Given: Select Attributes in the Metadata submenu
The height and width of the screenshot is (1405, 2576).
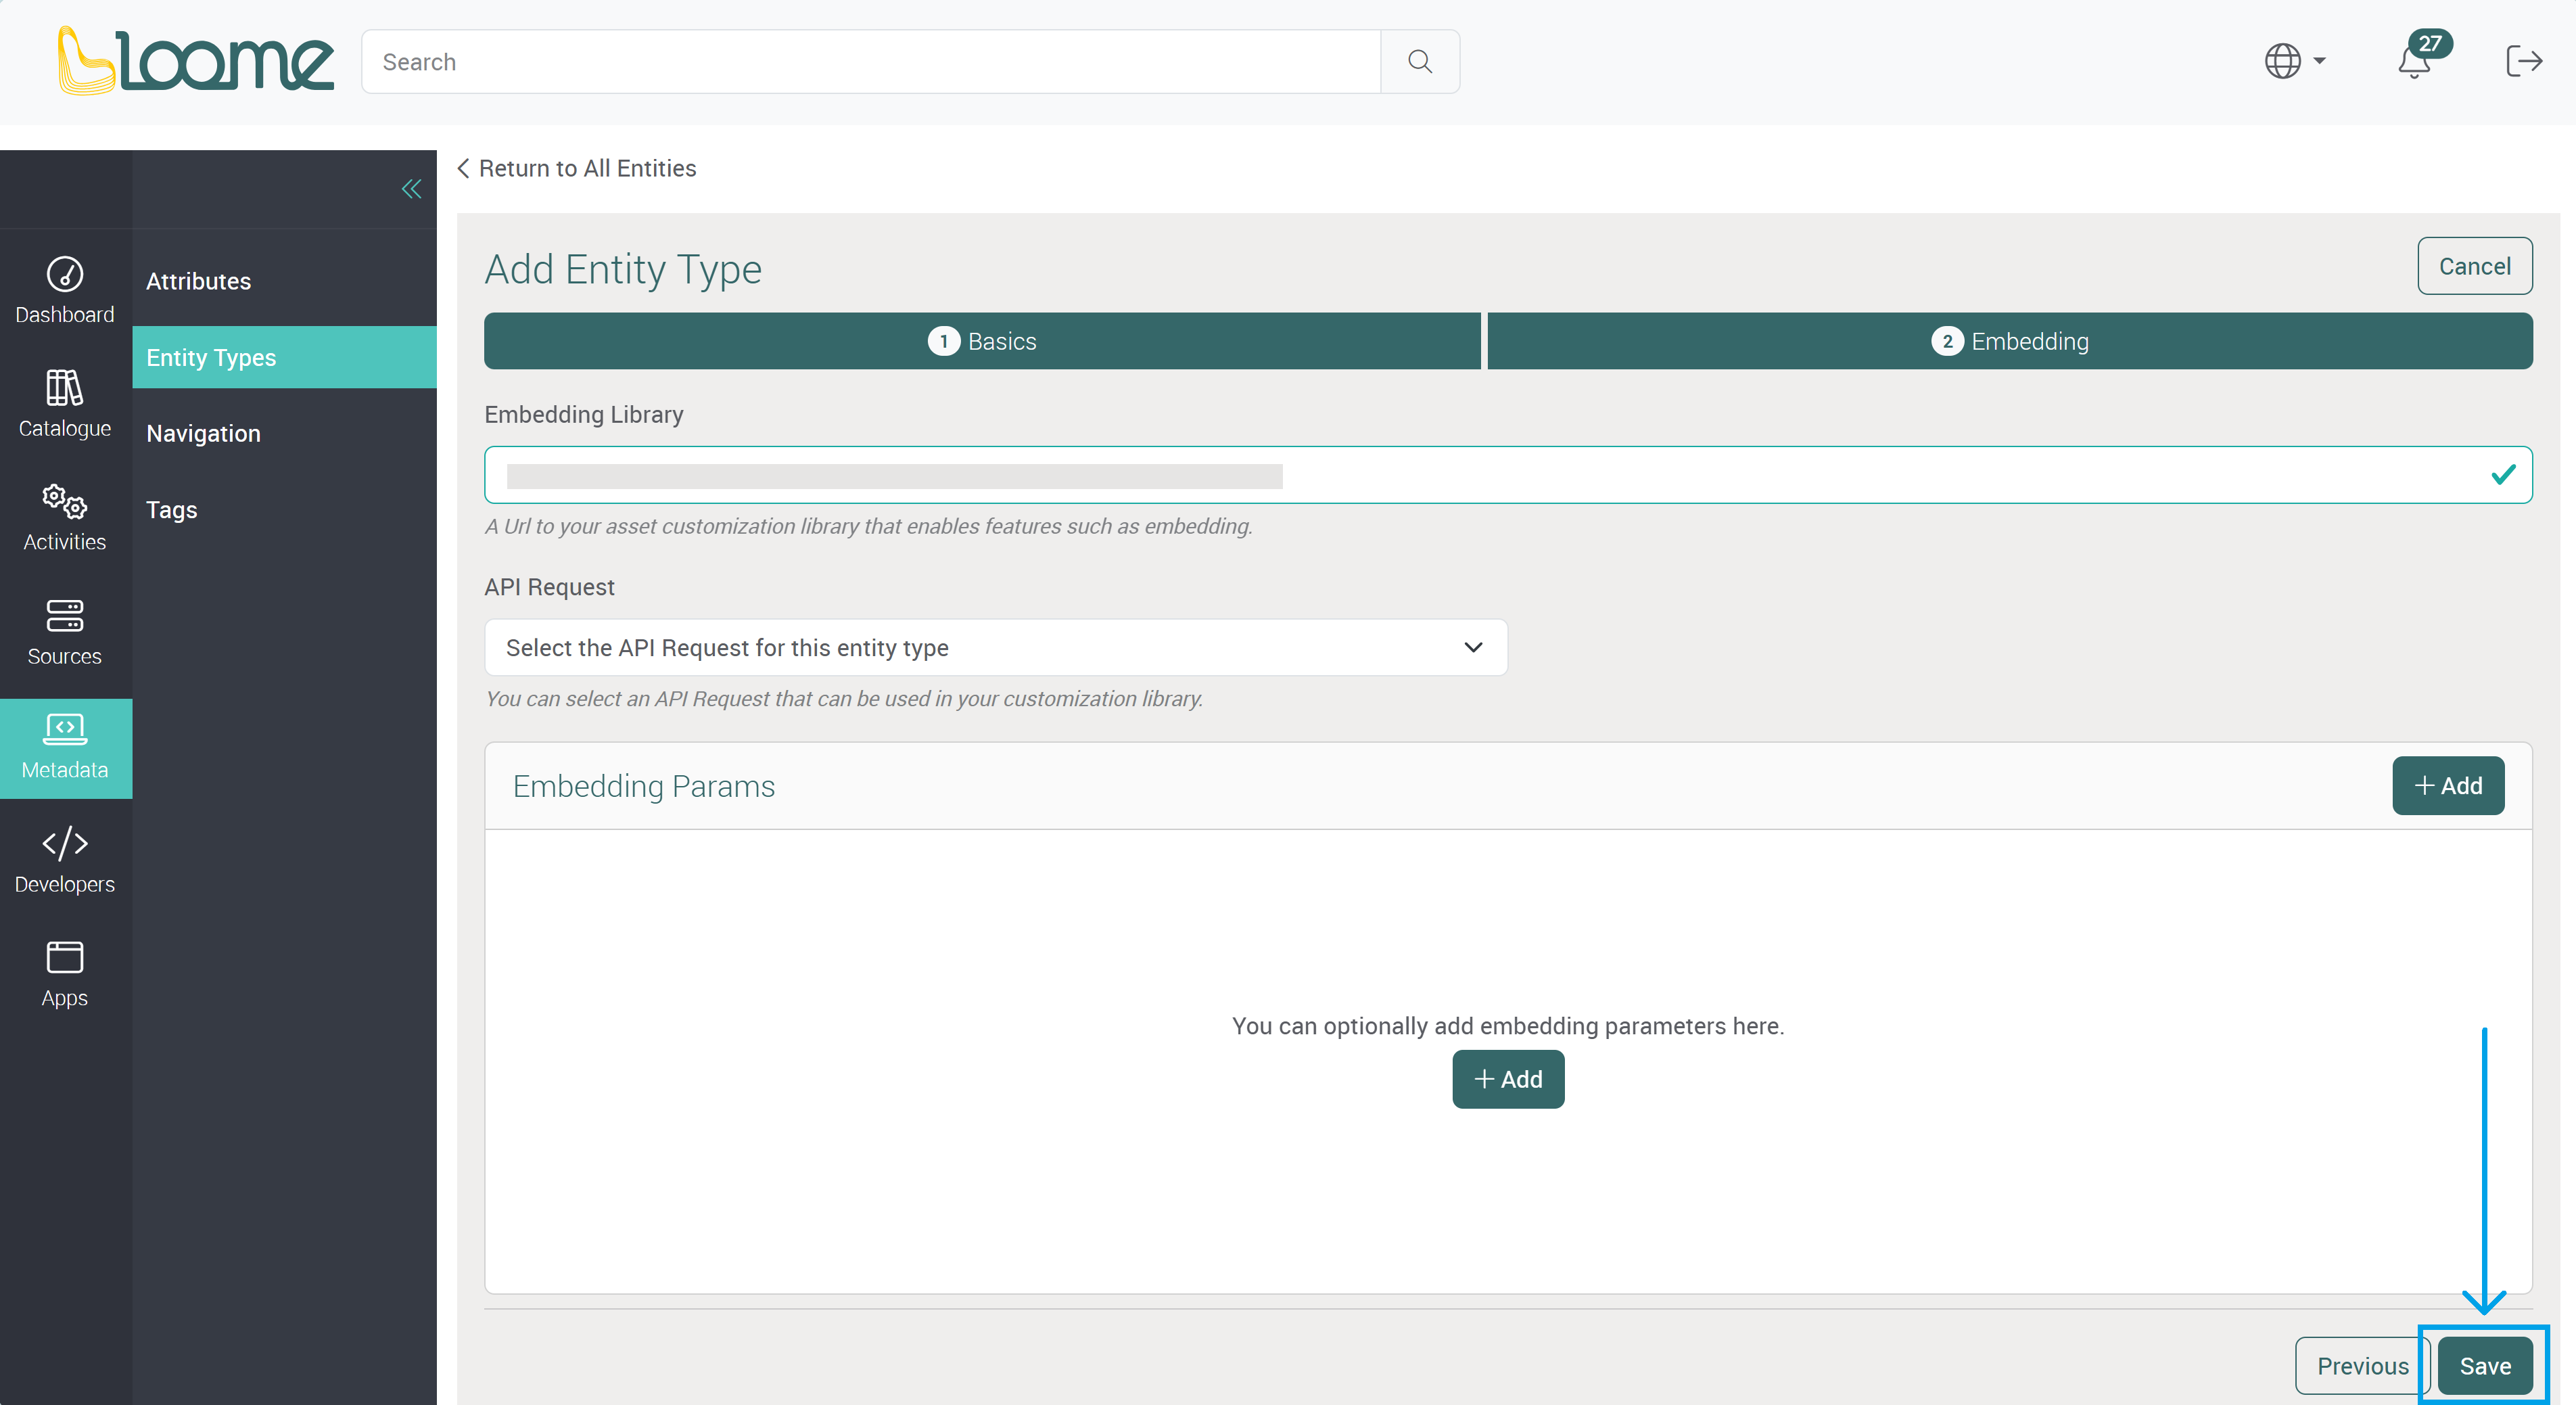Looking at the screenshot, I should [x=284, y=281].
